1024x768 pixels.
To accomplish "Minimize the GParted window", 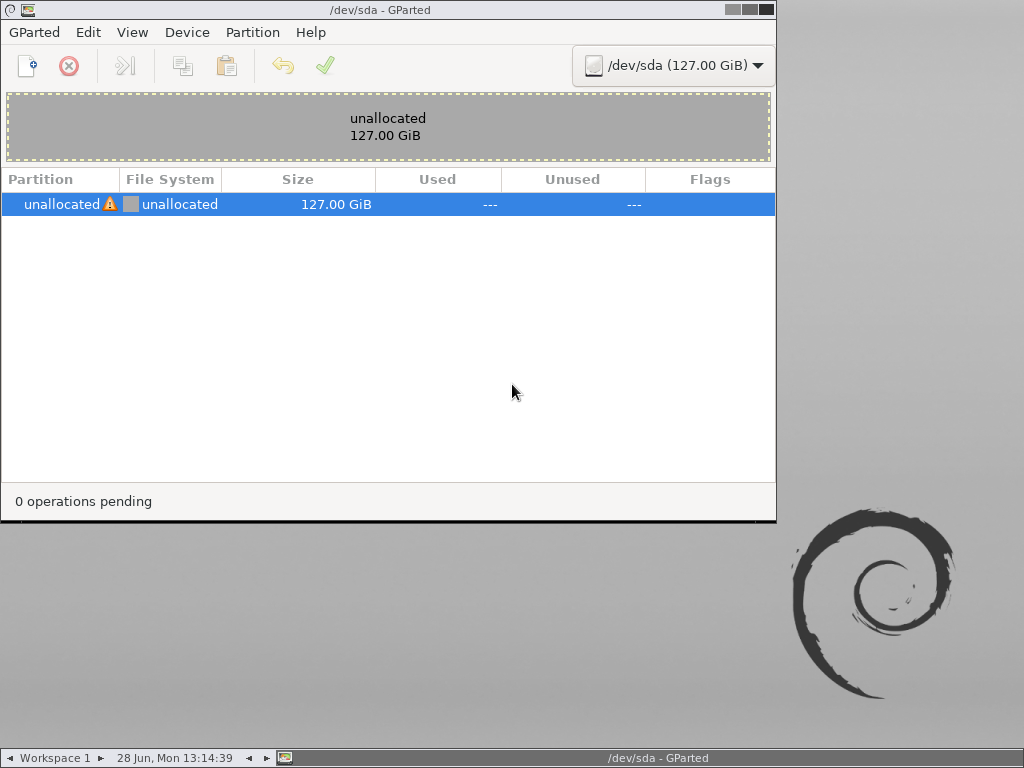I will 733,10.
